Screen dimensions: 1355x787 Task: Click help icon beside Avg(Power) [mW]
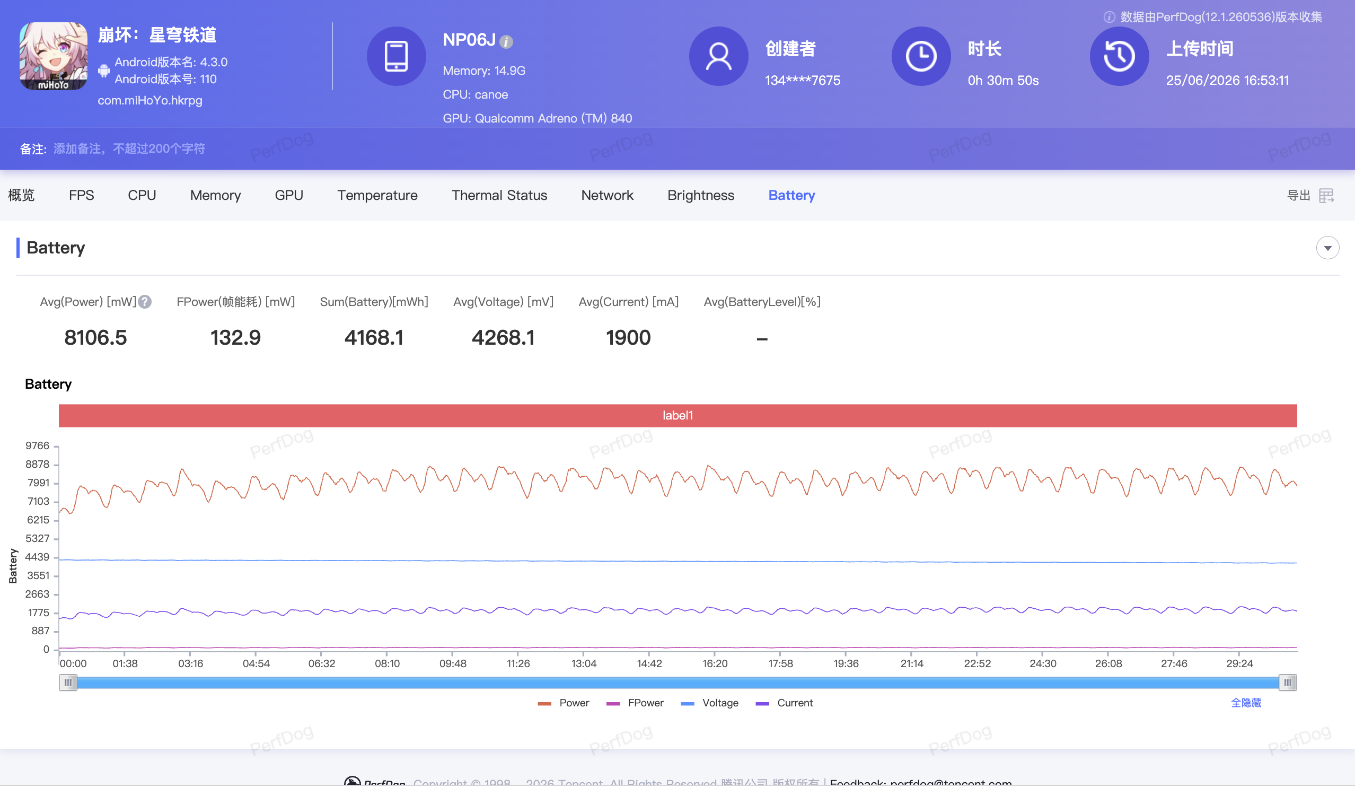[145, 302]
